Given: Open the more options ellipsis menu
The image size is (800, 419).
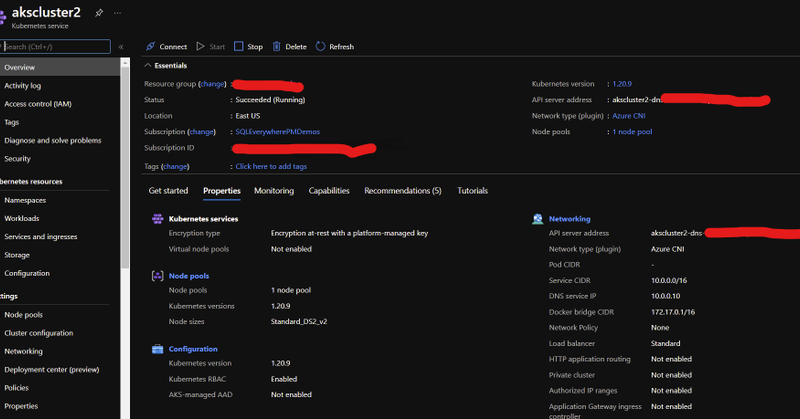Looking at the screenshot, I should (117, 13).
